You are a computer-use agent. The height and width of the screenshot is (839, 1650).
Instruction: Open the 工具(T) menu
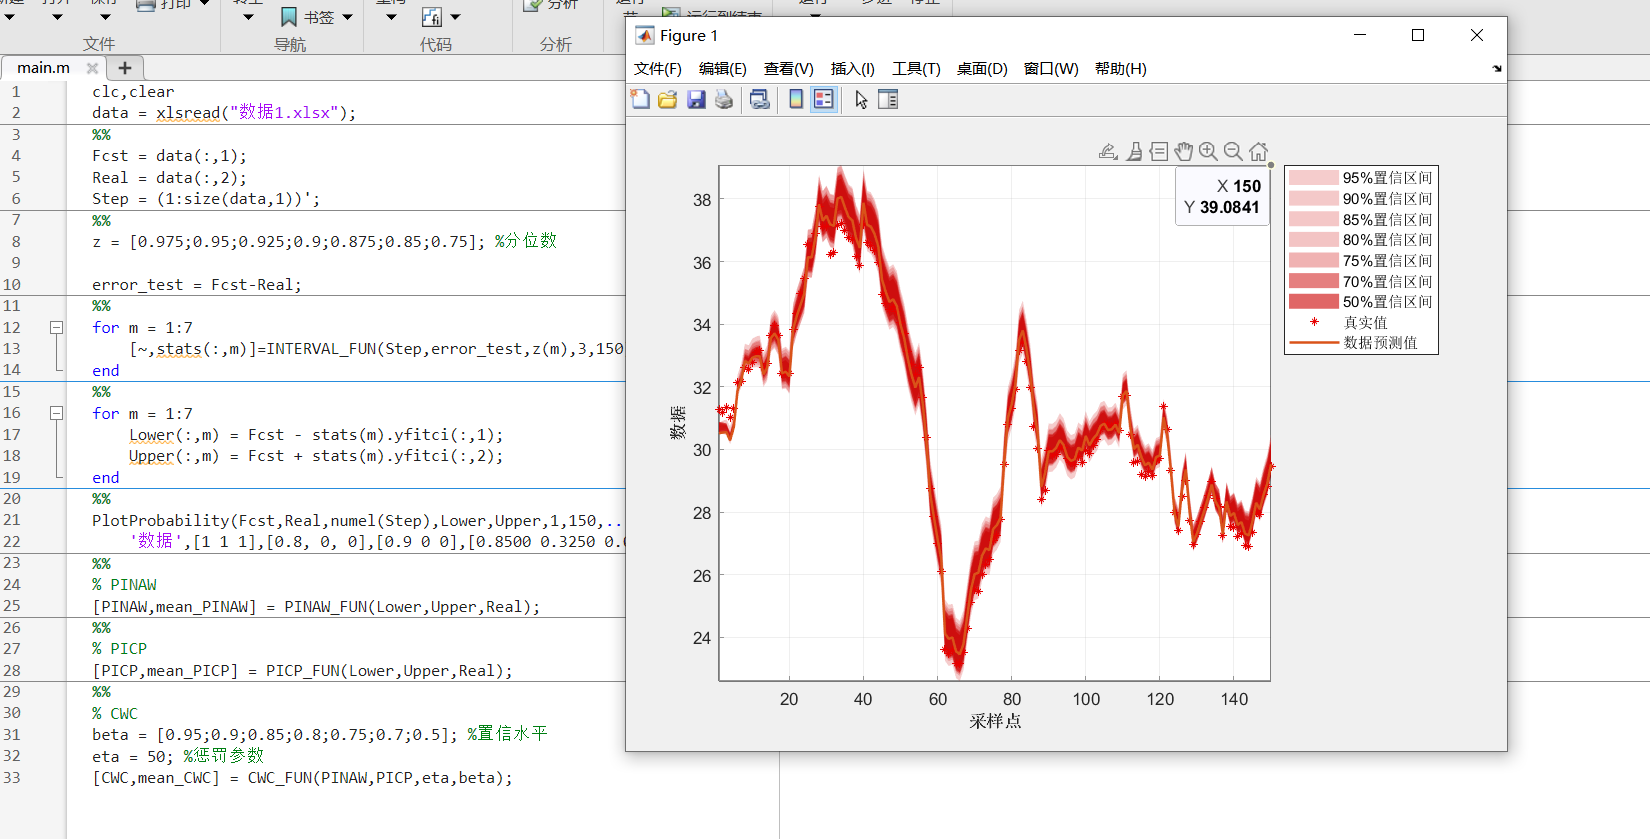click(x=916, y=68)
